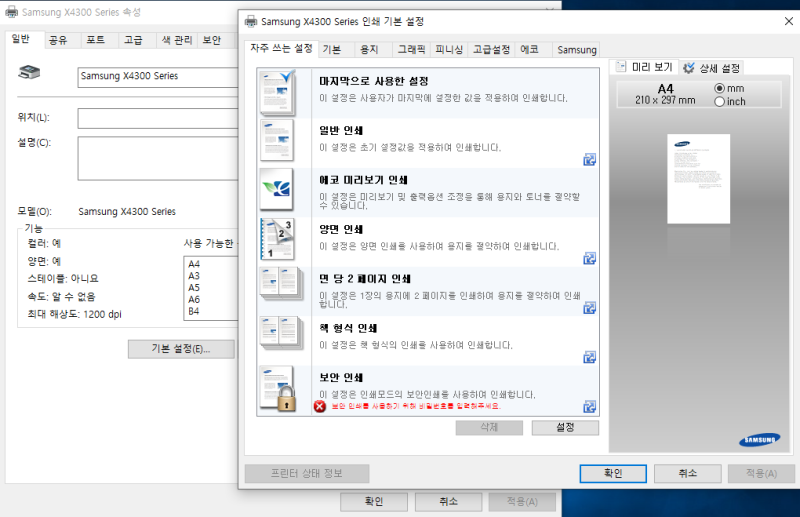
Task: Click shortcut icon on 양면 인쇄 row
Action: 589,259
